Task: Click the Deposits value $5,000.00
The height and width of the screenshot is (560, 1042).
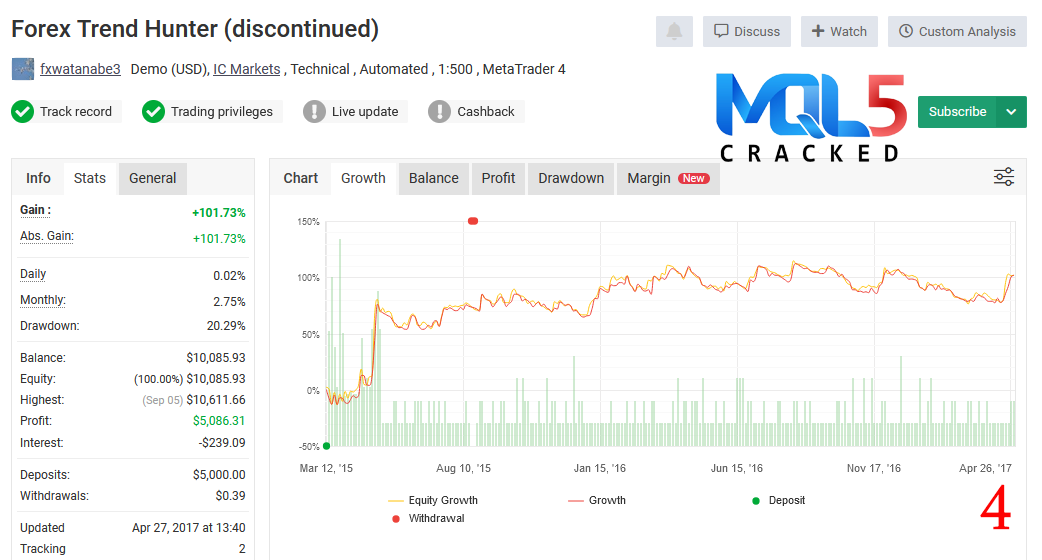Action: pyautogui.click(x=219, y=475)
